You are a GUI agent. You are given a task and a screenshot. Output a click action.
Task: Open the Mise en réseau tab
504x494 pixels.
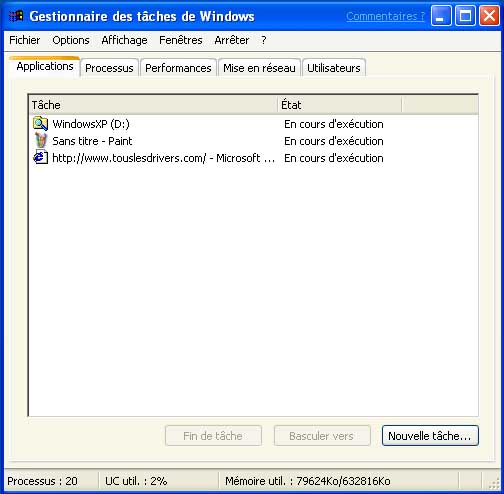coord(259,68)
